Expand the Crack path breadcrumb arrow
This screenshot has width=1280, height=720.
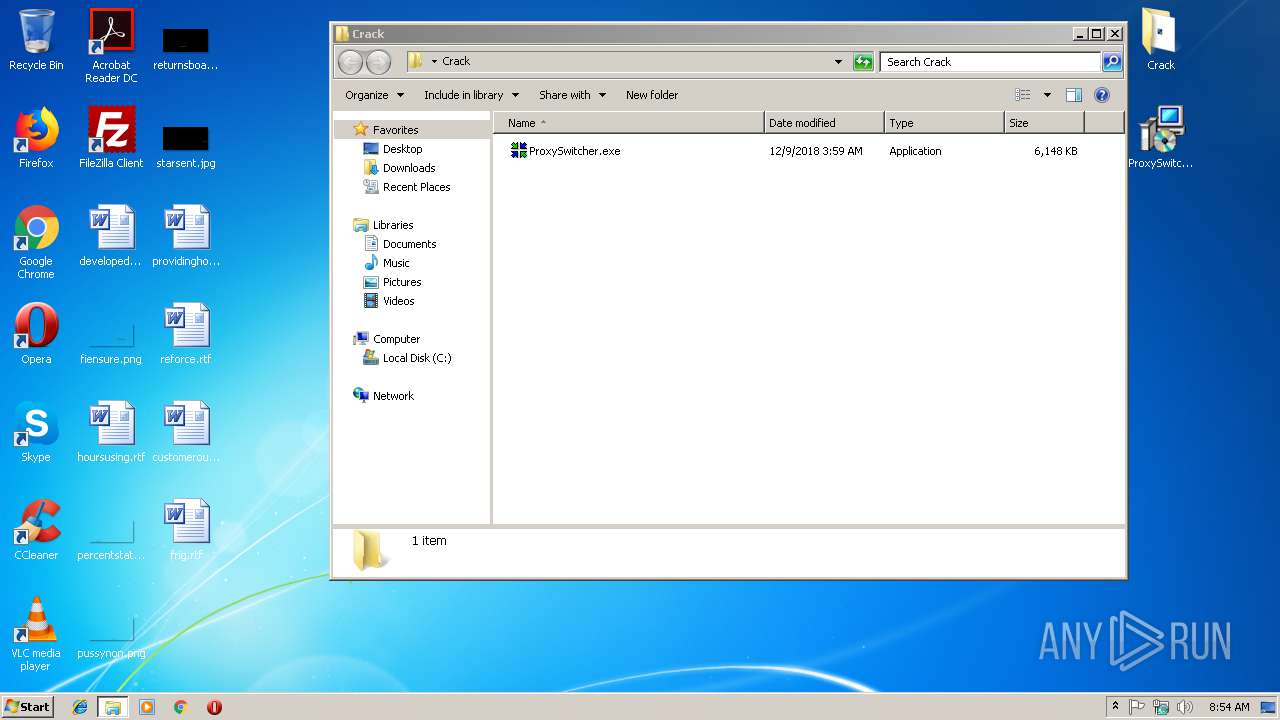tap(434, 62)
